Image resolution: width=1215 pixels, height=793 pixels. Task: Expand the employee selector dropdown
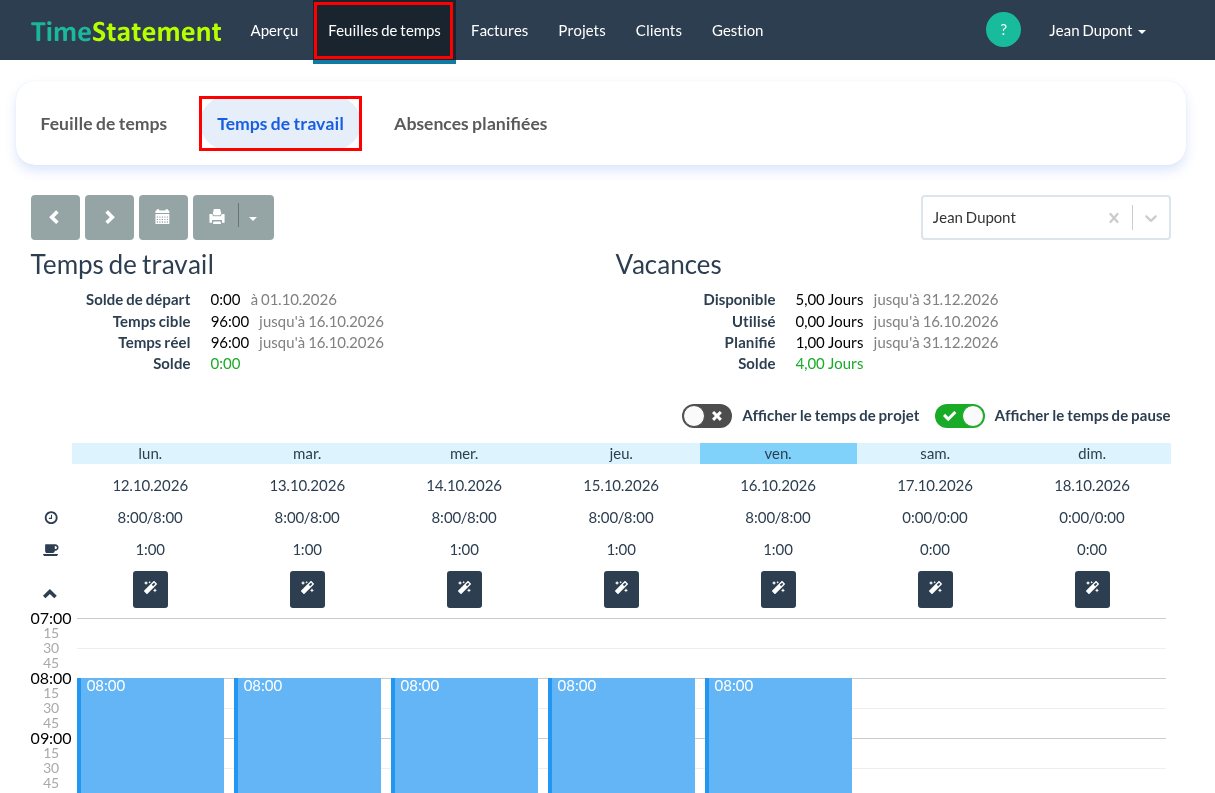(1151, 218)
